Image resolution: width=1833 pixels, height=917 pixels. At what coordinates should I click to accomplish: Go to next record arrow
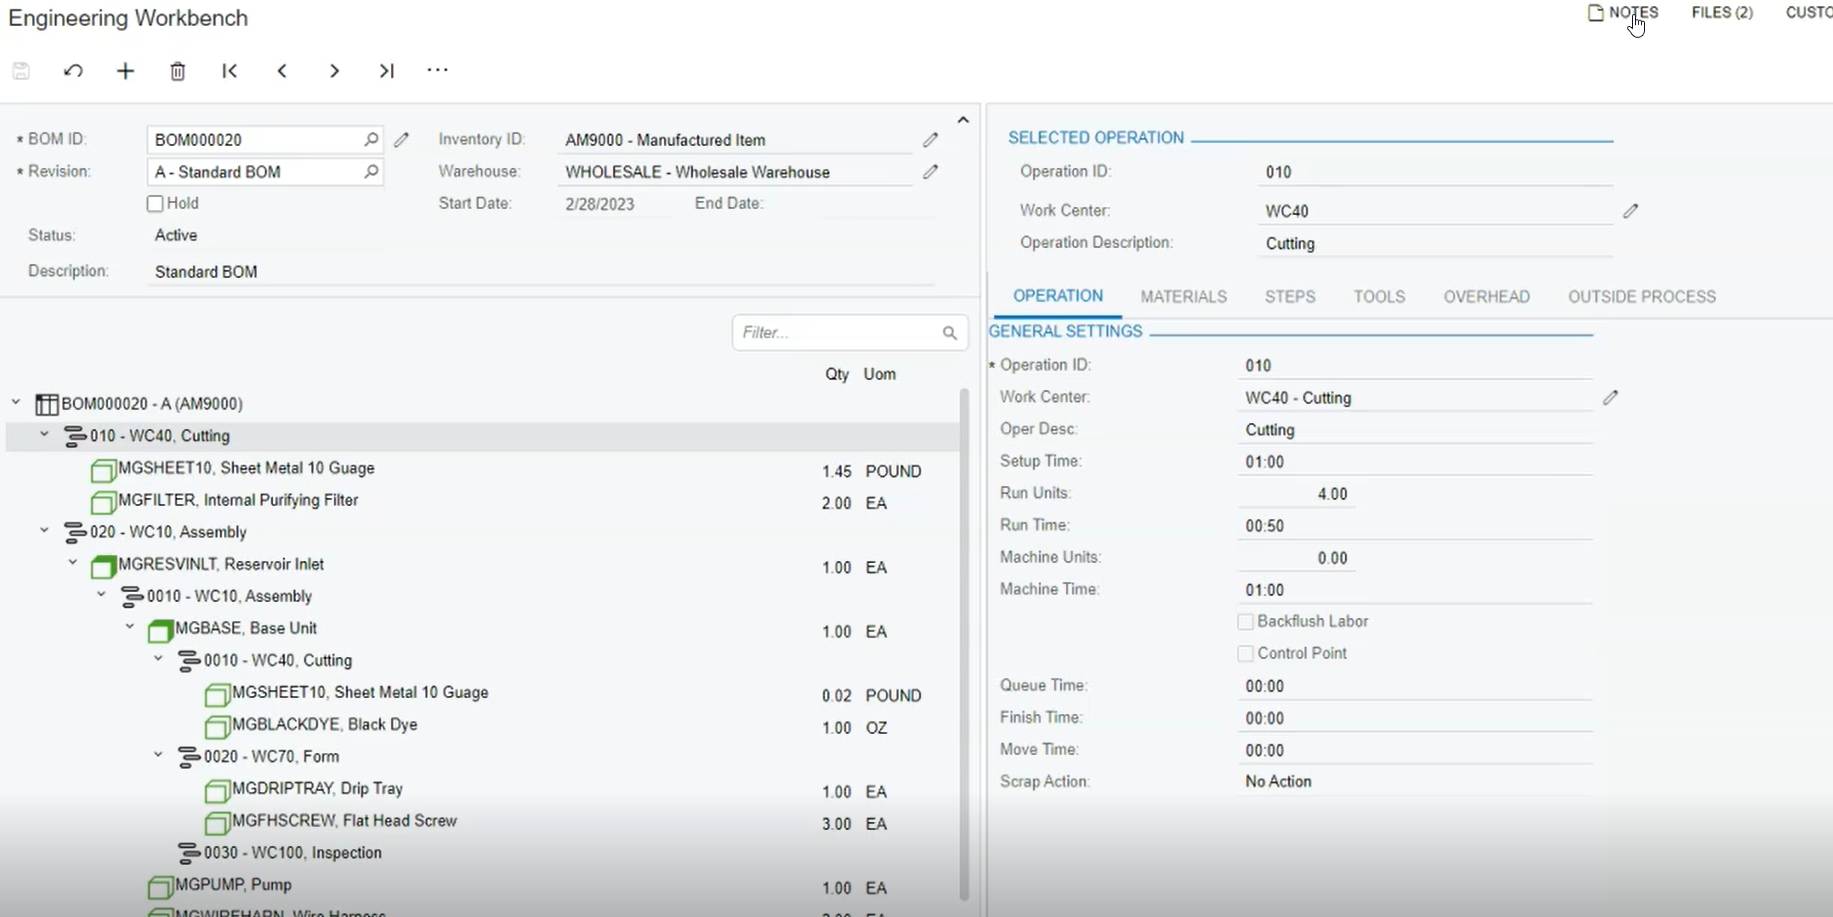pos(334,71)
